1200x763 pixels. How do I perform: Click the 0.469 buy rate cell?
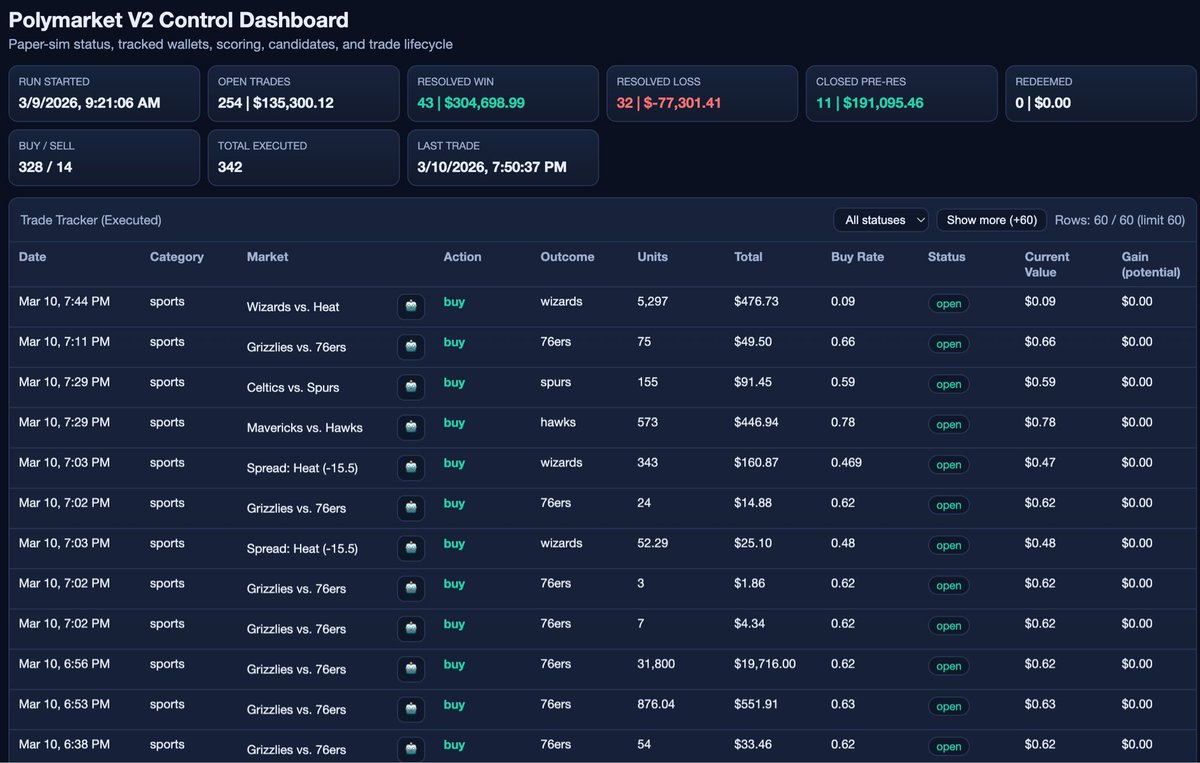[847, 463]
